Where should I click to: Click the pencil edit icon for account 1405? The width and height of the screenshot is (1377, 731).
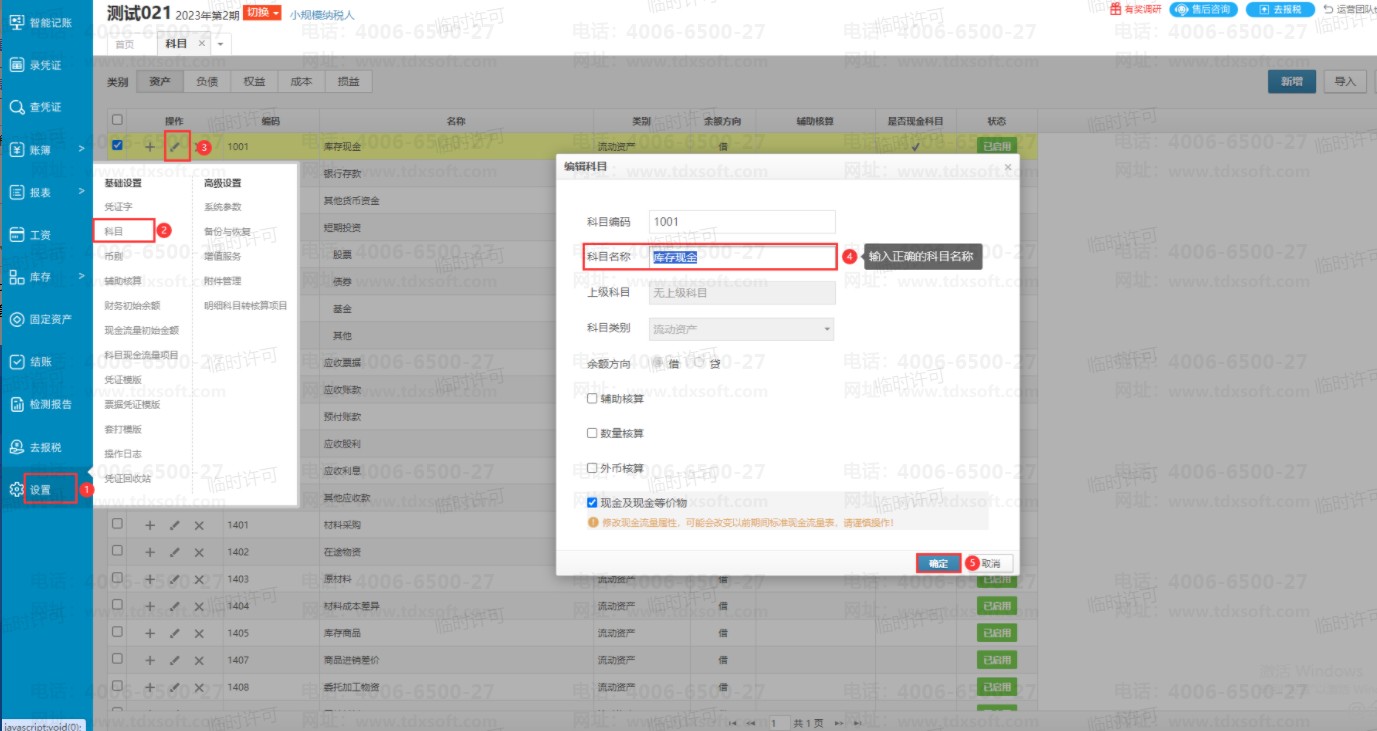click(x=175, y=633)
